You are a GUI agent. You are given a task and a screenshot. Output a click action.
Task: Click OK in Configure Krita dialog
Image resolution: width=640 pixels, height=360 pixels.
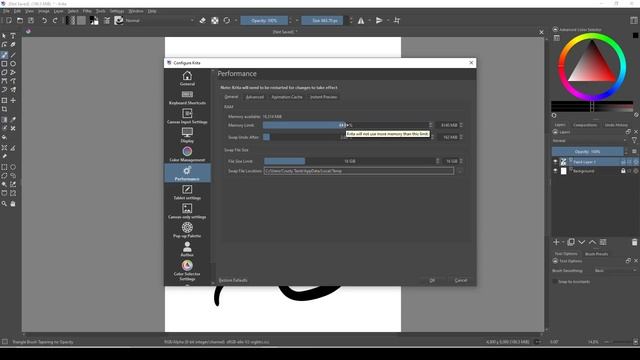pos(432,280)
